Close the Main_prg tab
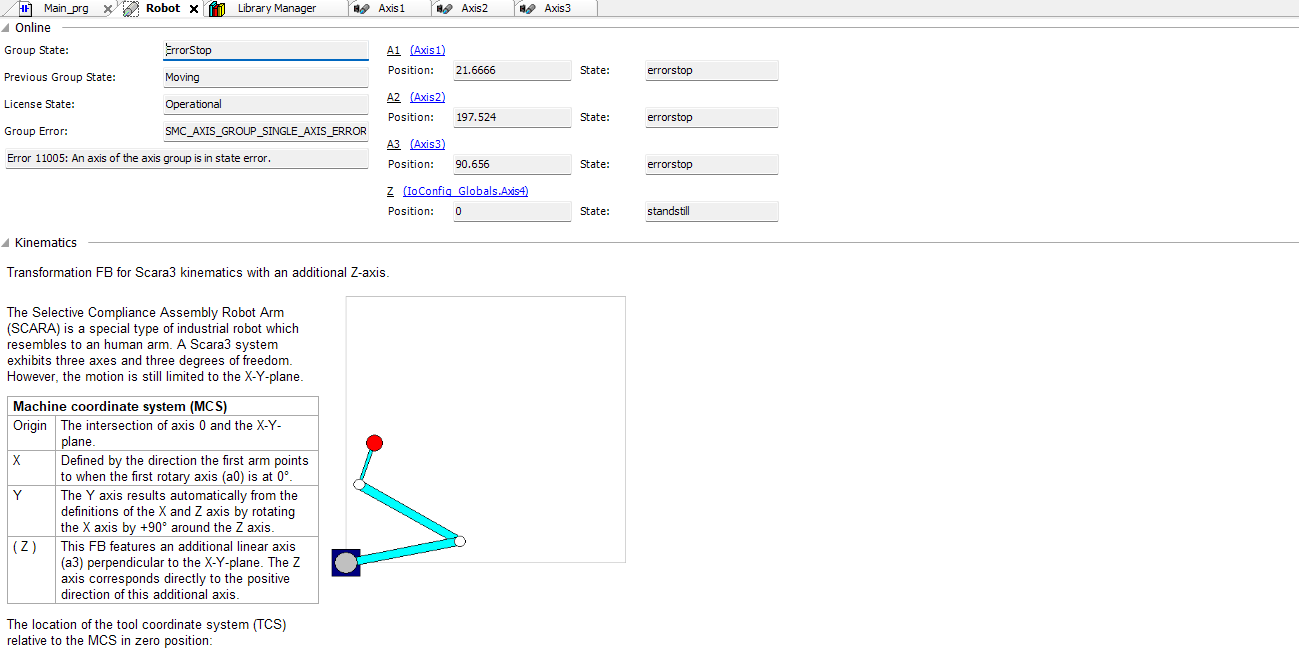 tap(108, 9)
